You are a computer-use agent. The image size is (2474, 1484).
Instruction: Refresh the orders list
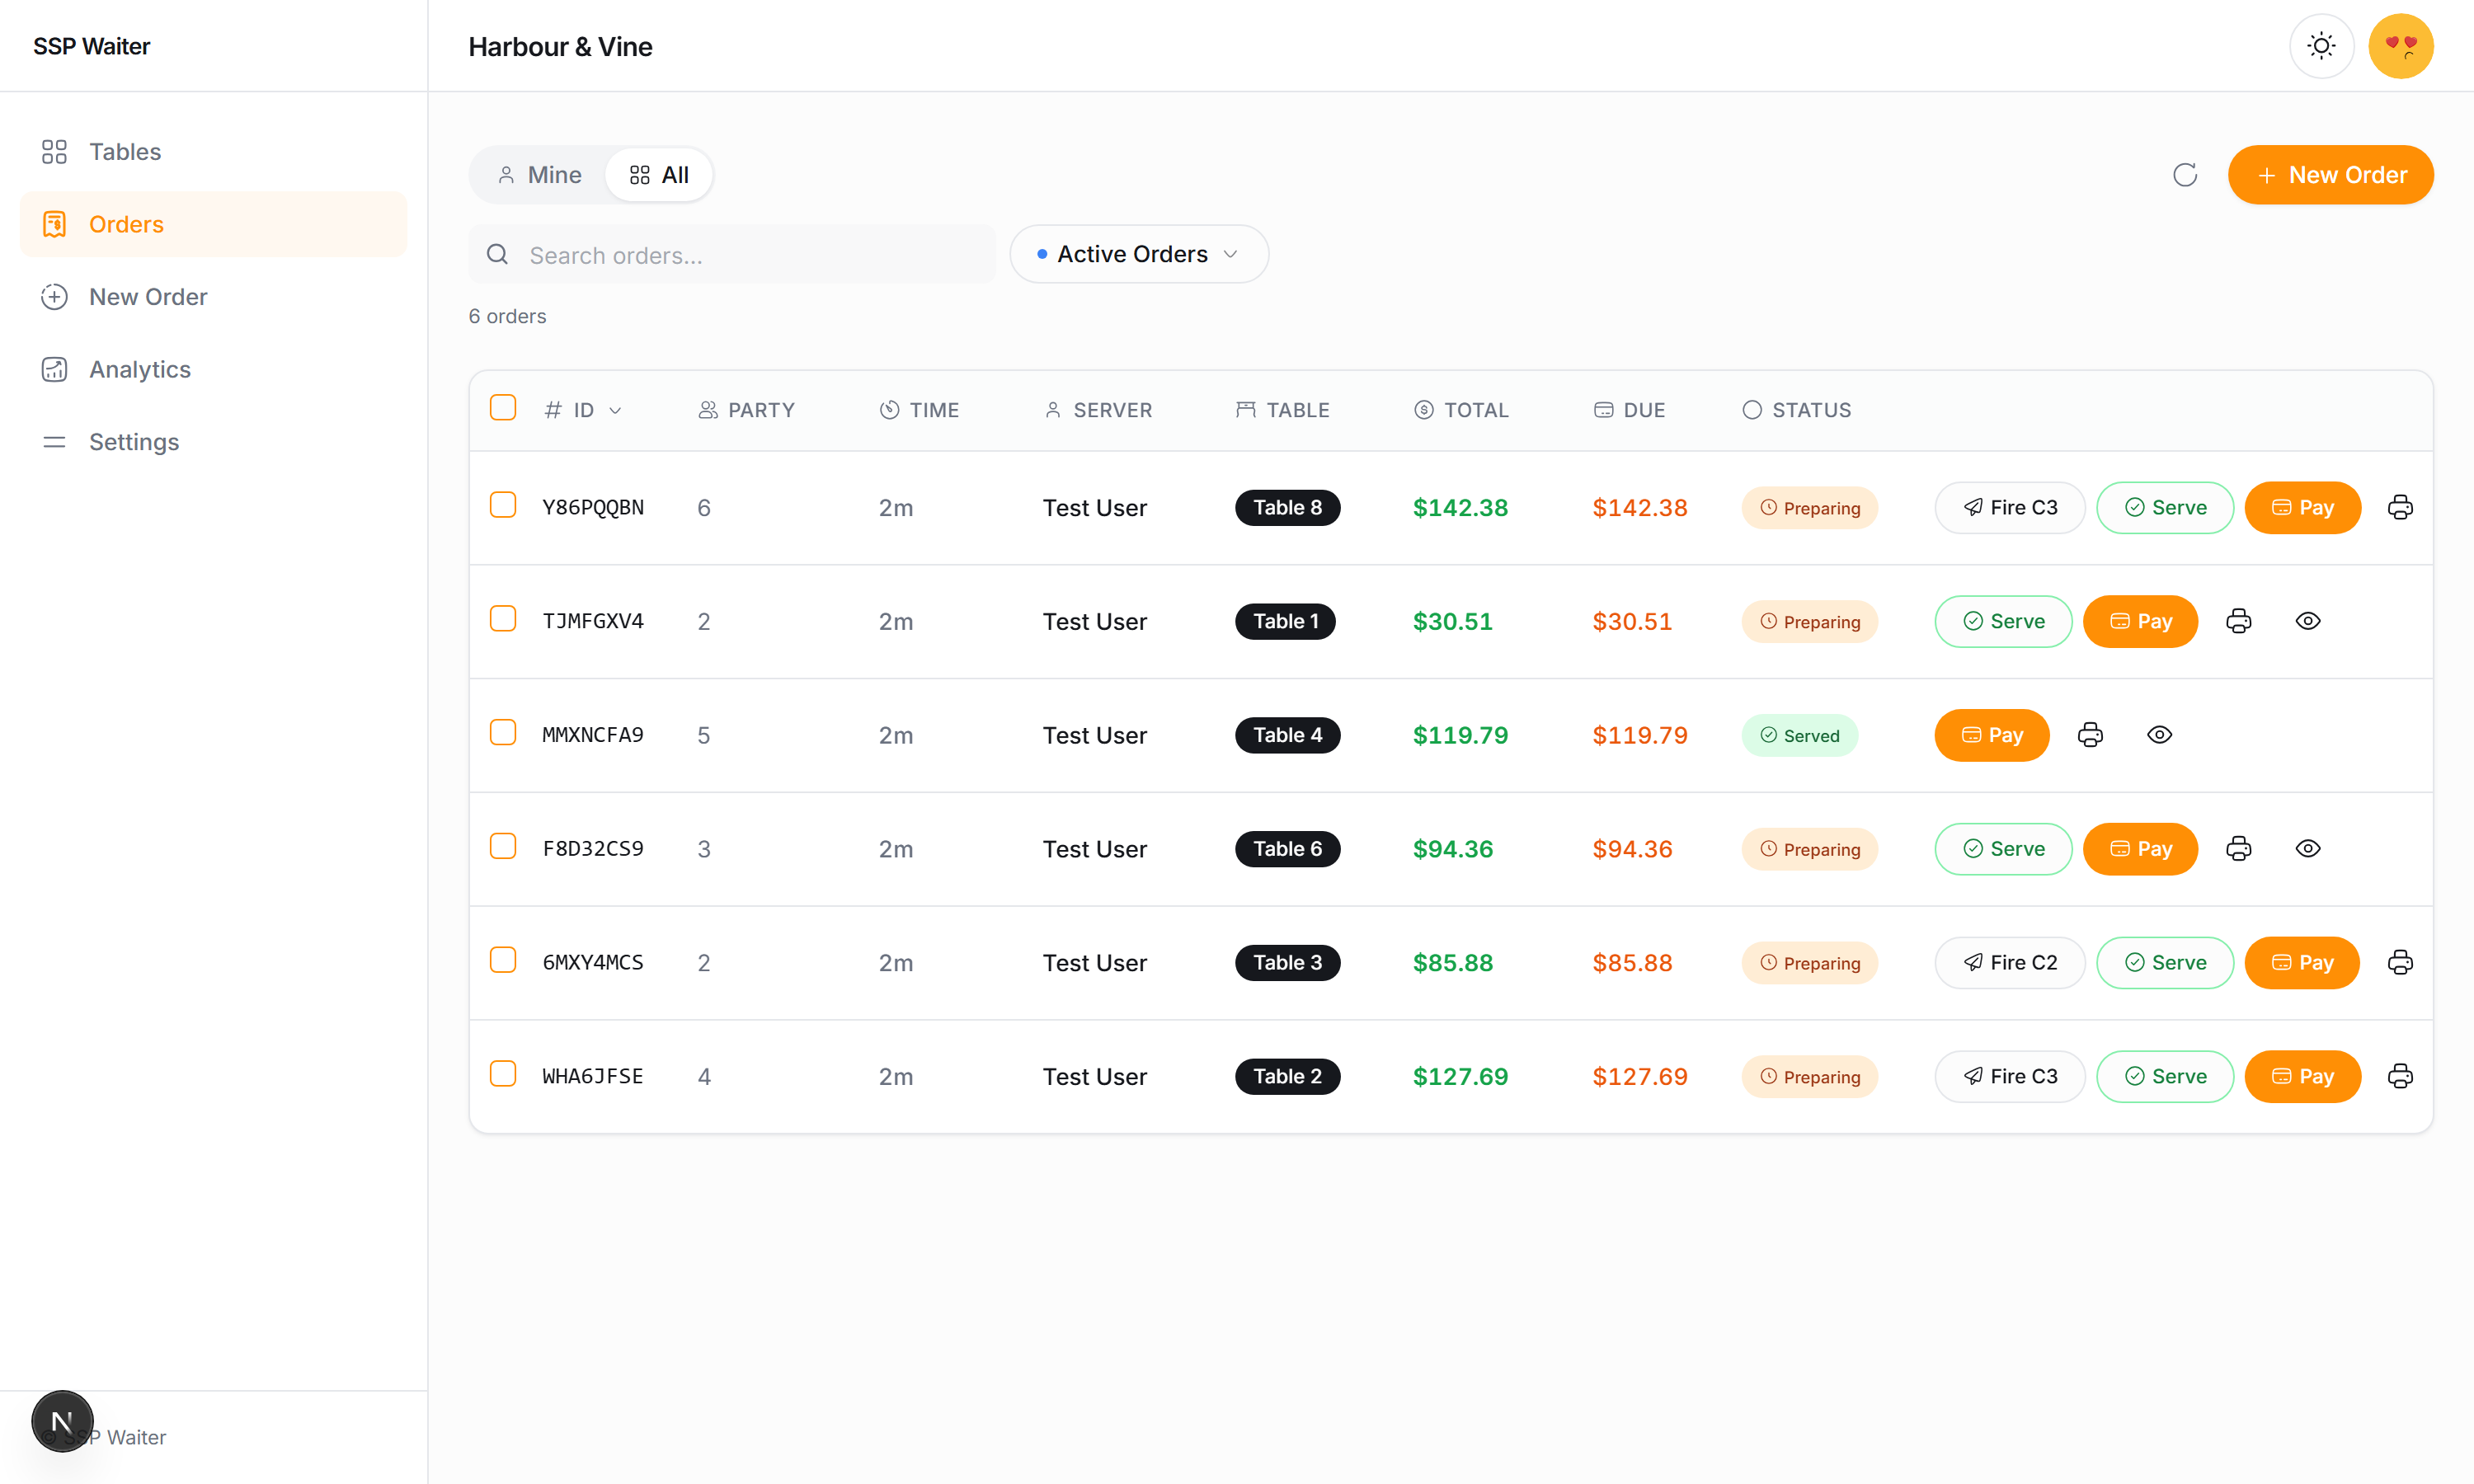2185,175
